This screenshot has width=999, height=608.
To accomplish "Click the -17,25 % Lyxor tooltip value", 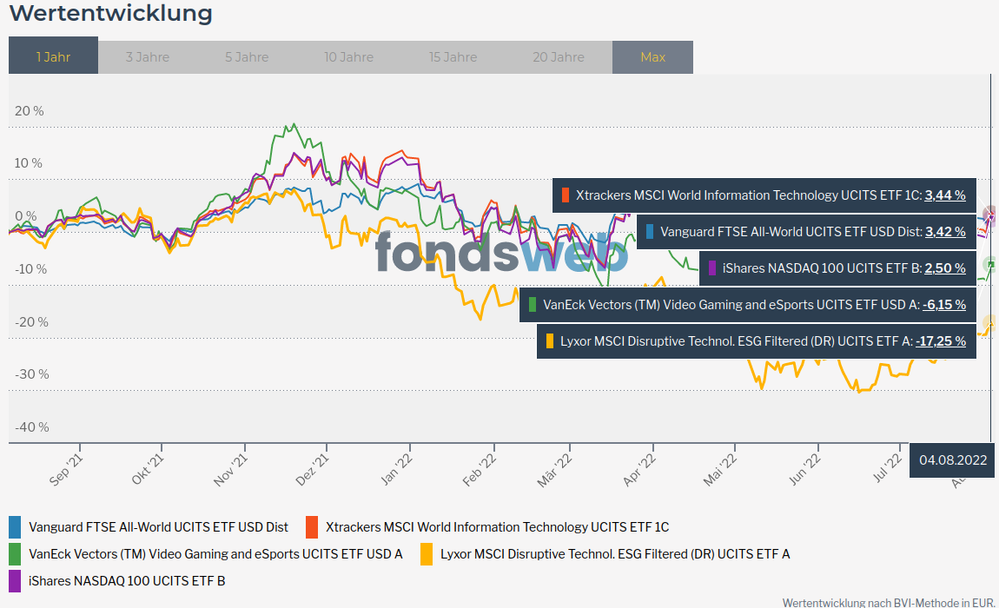I will 941,341.
